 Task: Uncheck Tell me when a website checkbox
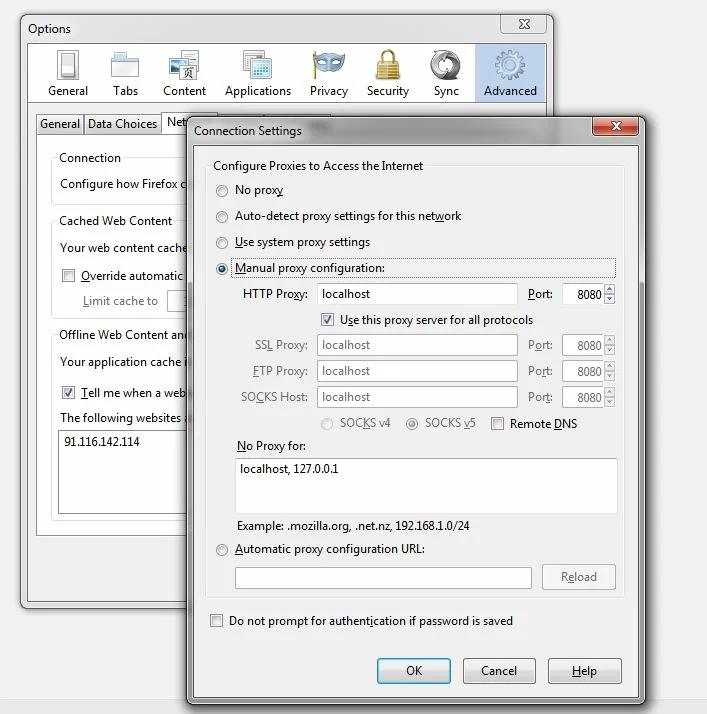pos(68,393)
